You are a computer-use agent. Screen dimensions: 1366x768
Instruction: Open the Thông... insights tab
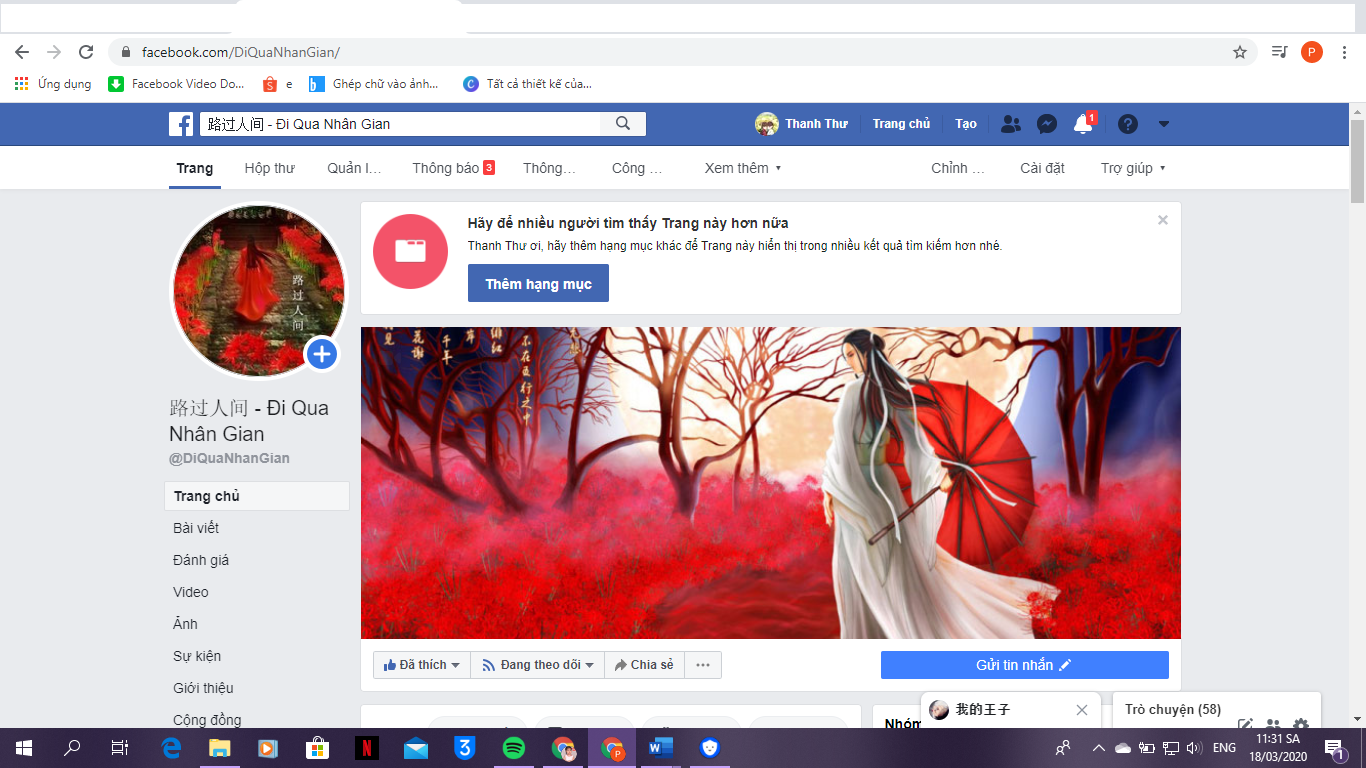550,168
